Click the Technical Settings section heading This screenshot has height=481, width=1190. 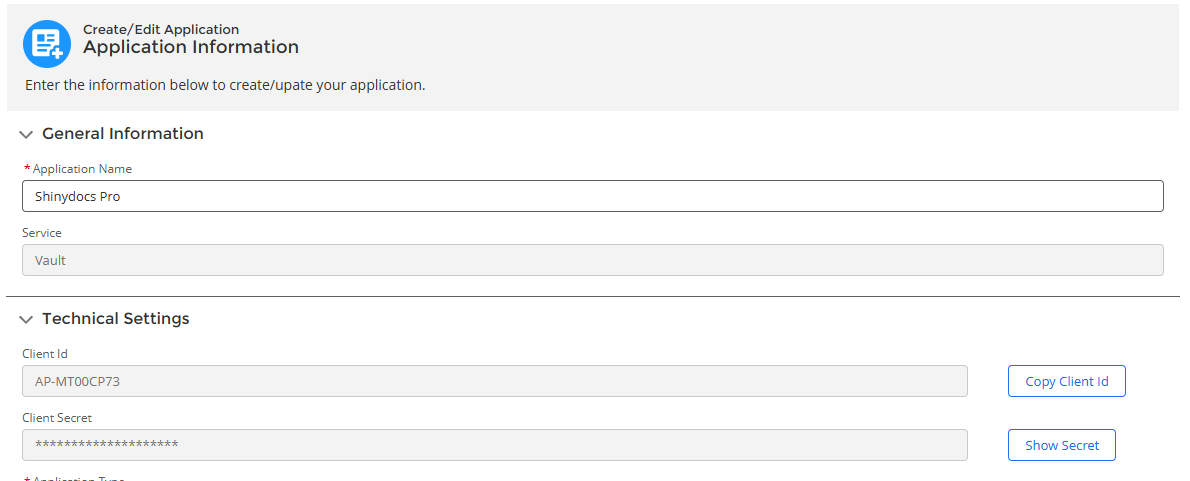coord(115,319)
